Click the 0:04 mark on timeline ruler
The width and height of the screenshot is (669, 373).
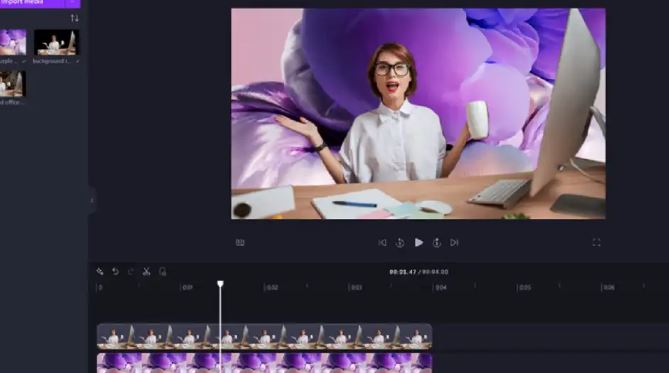click(440, 288)
